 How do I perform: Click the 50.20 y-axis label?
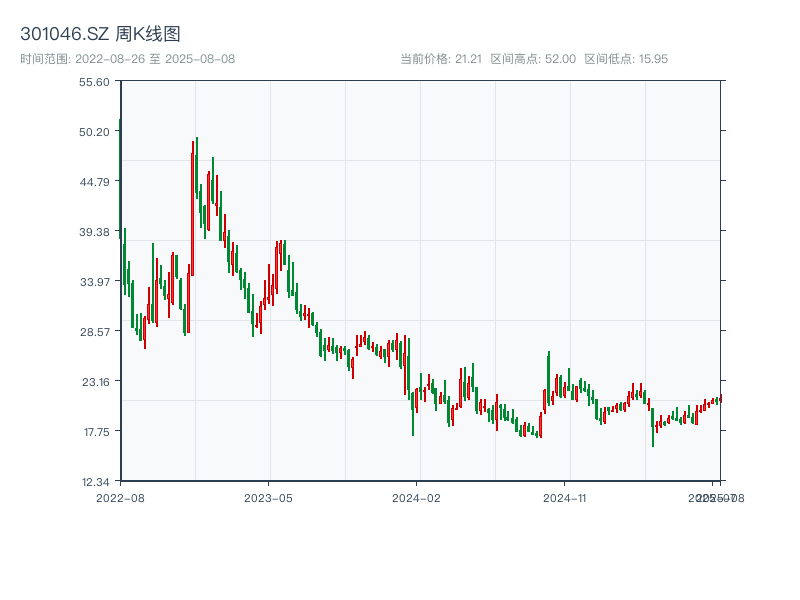[94, 132]
